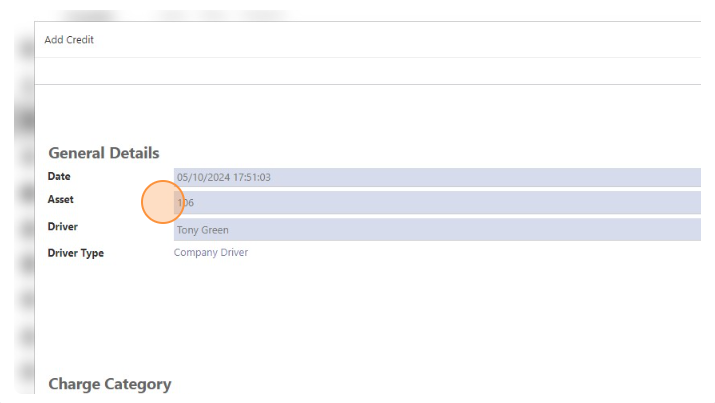Screen dimensions: 715x403
Task: Click the Date field label
Action: [x=59, y=177]
